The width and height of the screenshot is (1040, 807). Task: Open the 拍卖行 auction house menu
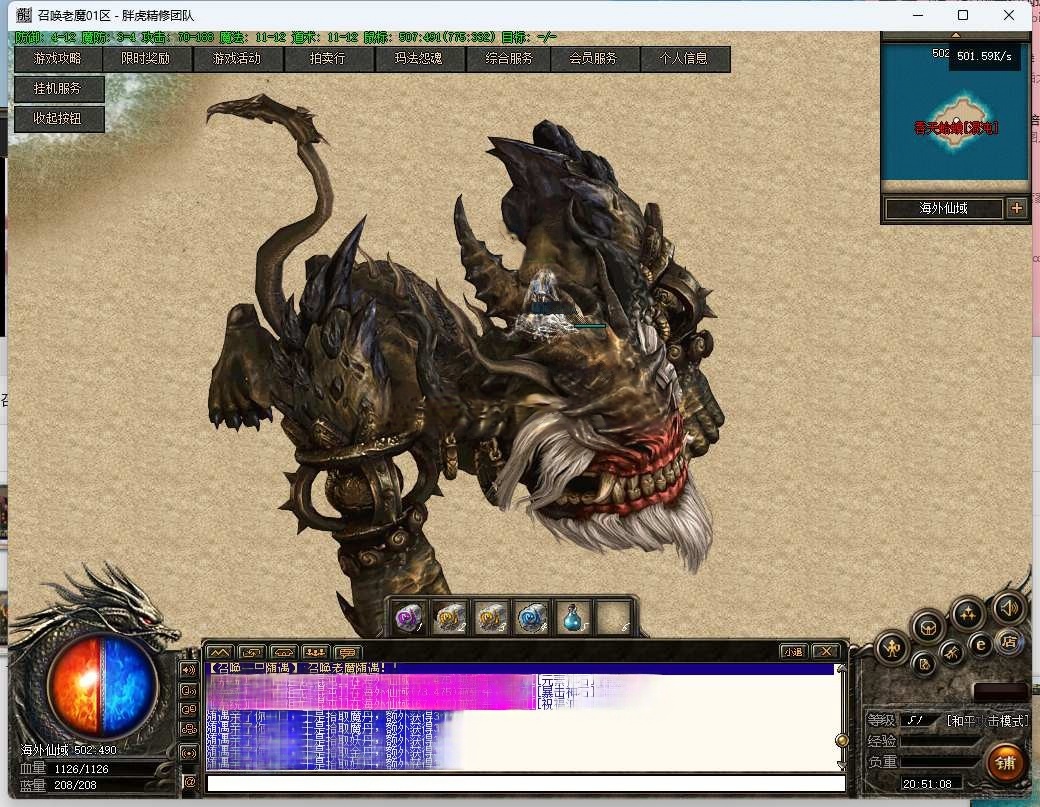tap(328, 58)
